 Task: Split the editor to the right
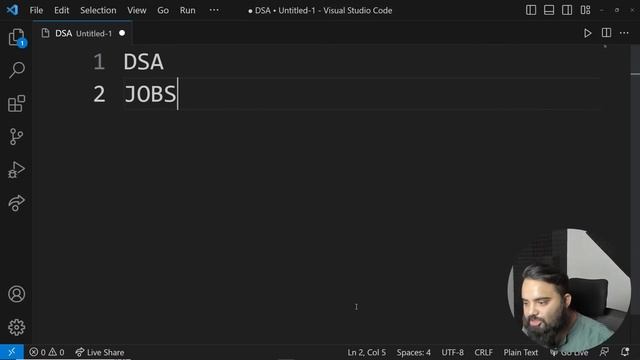606,33
